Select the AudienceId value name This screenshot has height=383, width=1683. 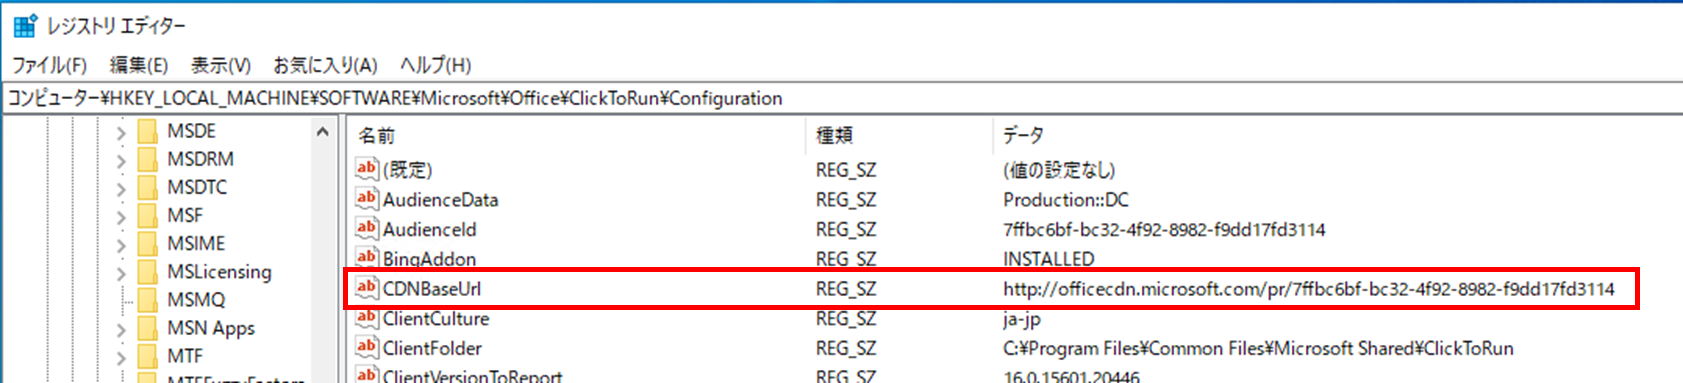[x=430, y=229]
